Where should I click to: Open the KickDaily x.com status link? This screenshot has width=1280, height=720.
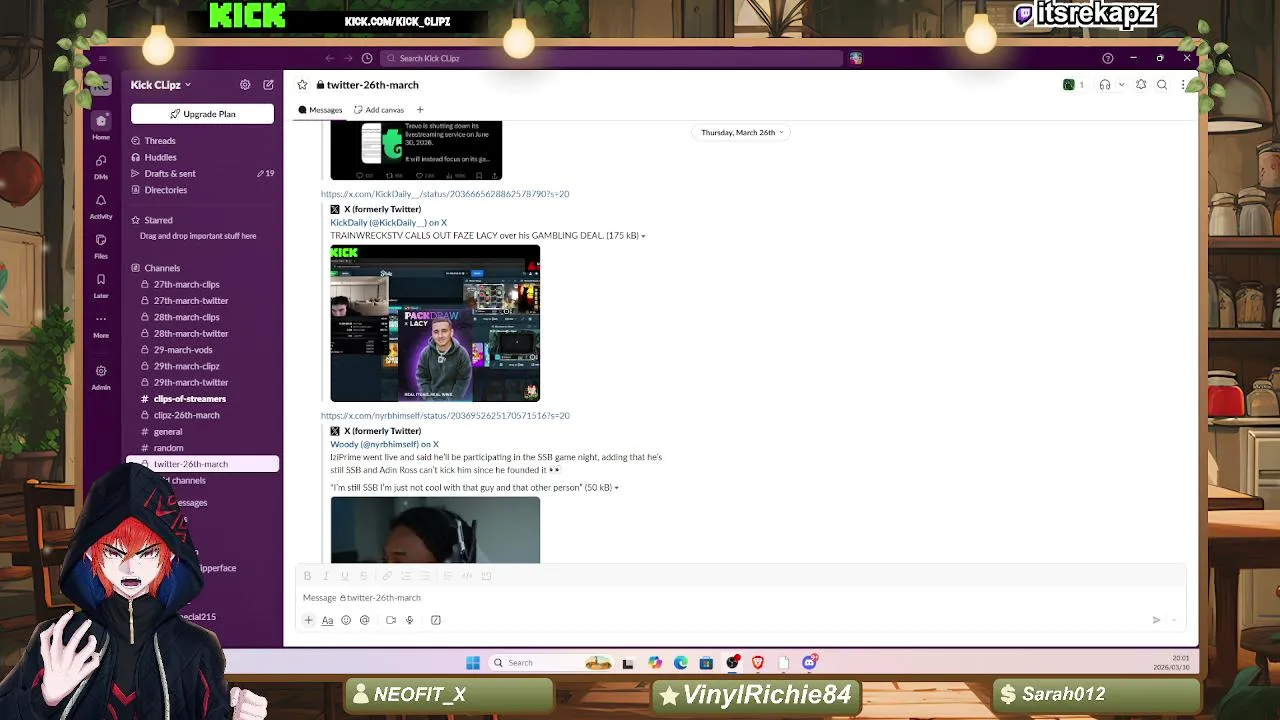coord(445,194)
